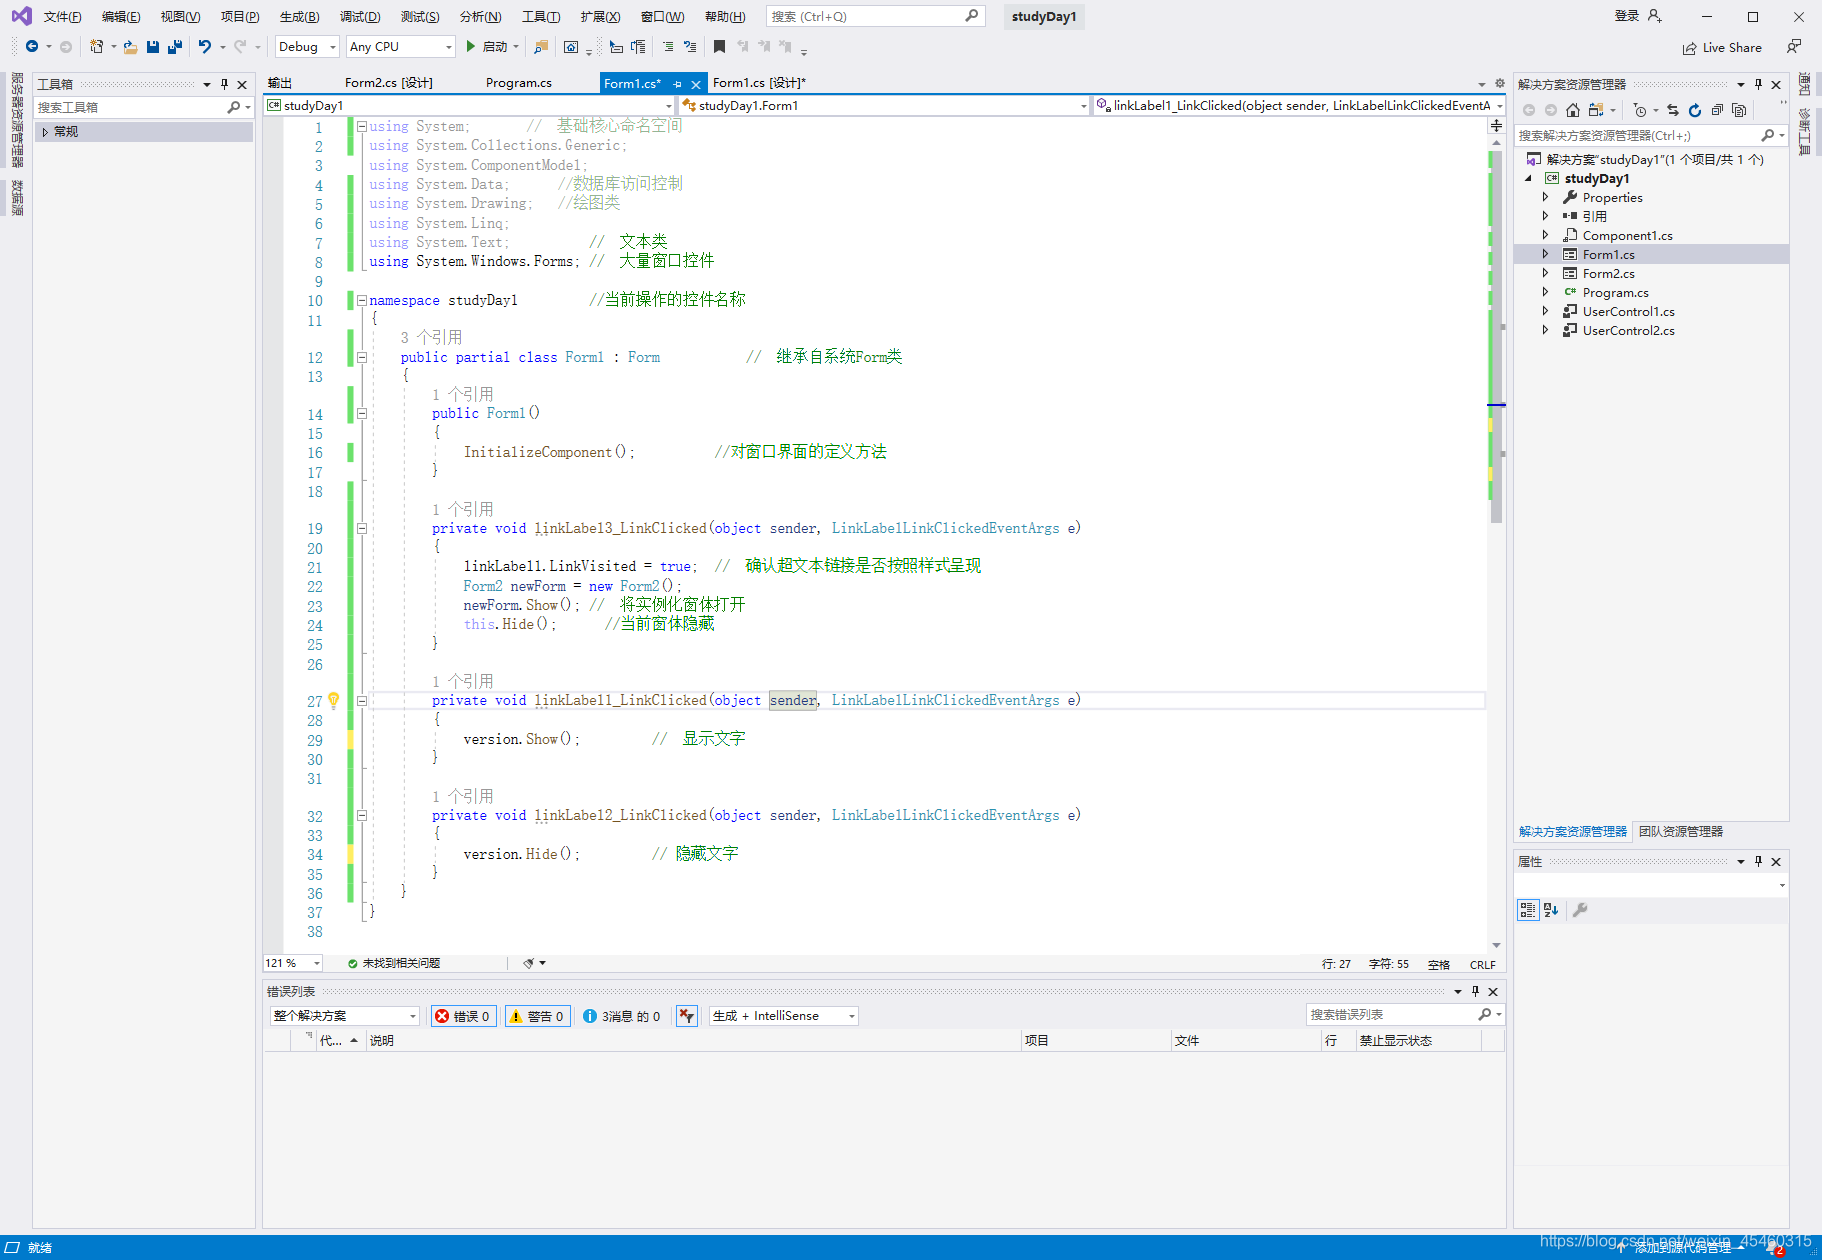Collapse the studyDay1 project node
1822x1260 pixels.
(x=1528, y=178)
